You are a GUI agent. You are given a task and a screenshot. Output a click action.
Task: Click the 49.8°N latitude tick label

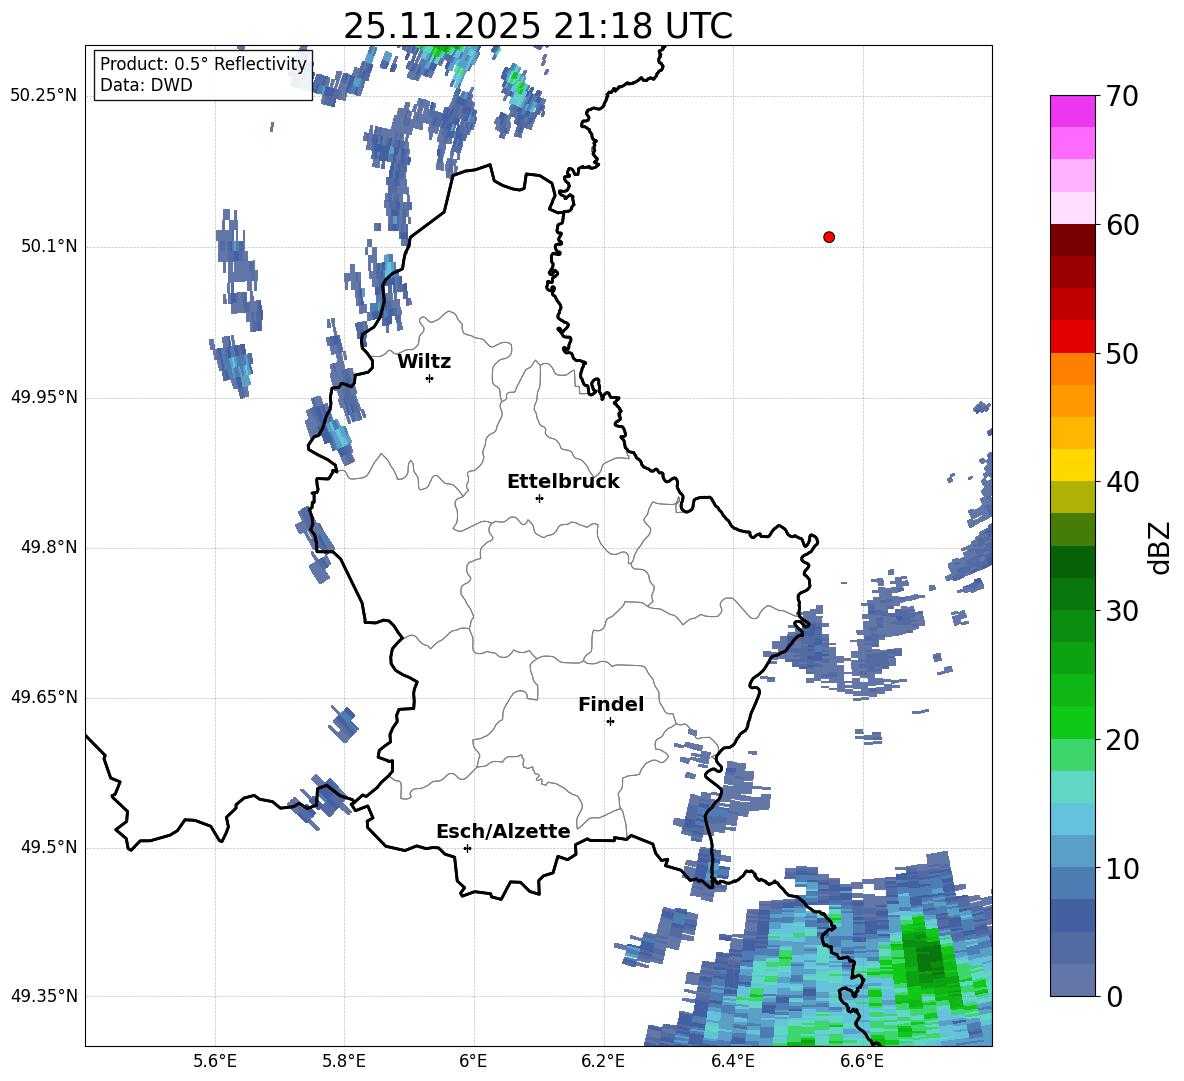pos(48,547)
